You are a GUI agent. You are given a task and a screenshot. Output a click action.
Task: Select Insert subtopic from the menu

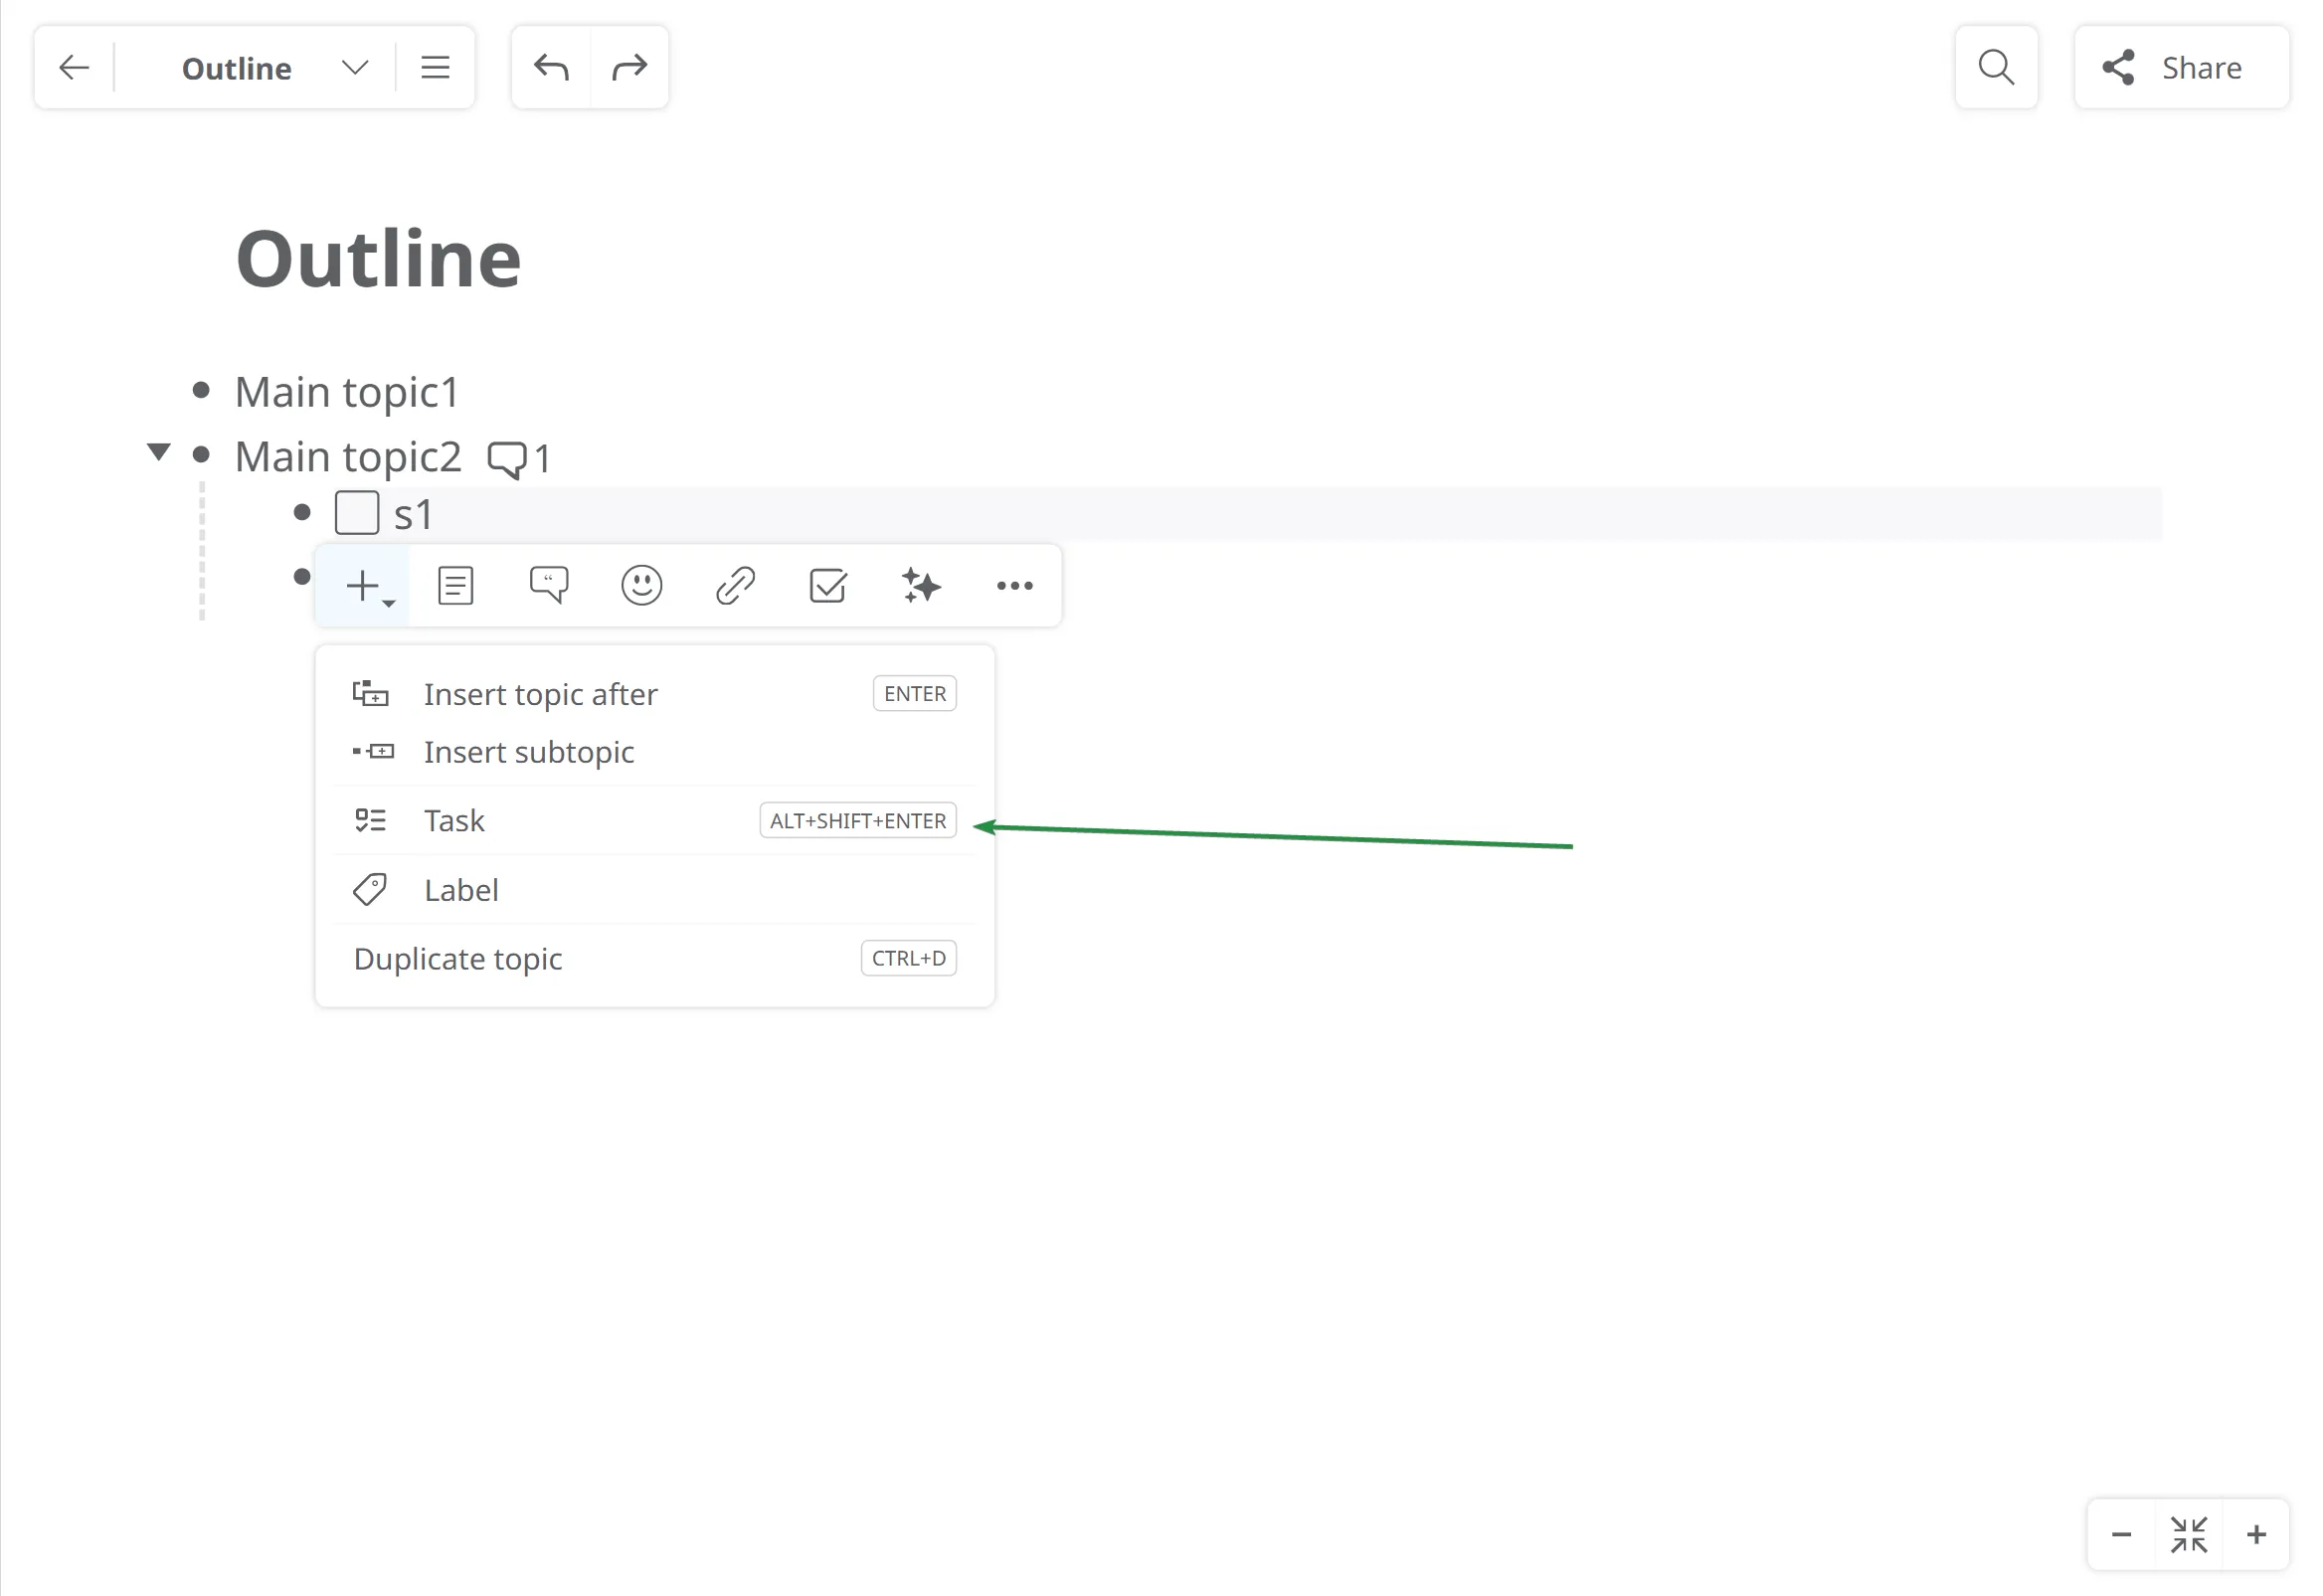point(528,752)
